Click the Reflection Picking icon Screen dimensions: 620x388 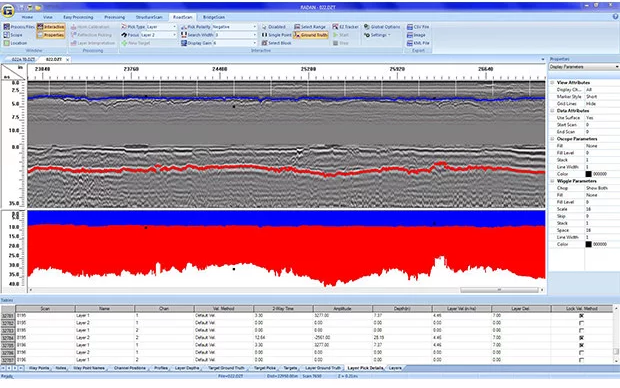[74, 35]
